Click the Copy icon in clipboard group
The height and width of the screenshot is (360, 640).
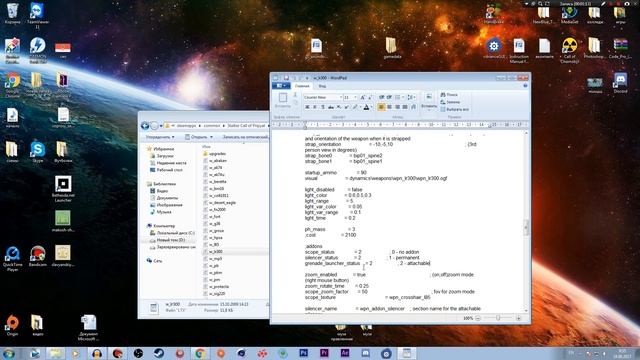295,103
